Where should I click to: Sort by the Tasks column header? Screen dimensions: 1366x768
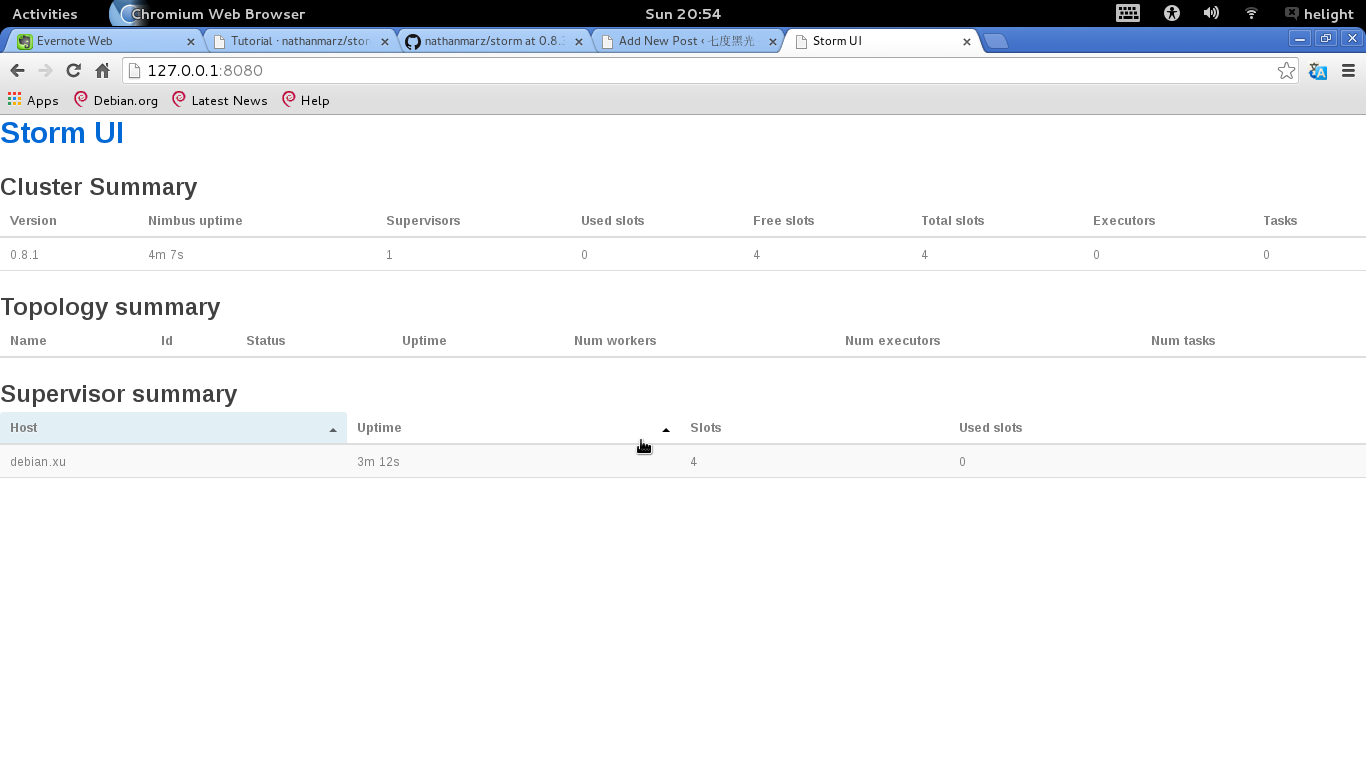pos(1280,221)
